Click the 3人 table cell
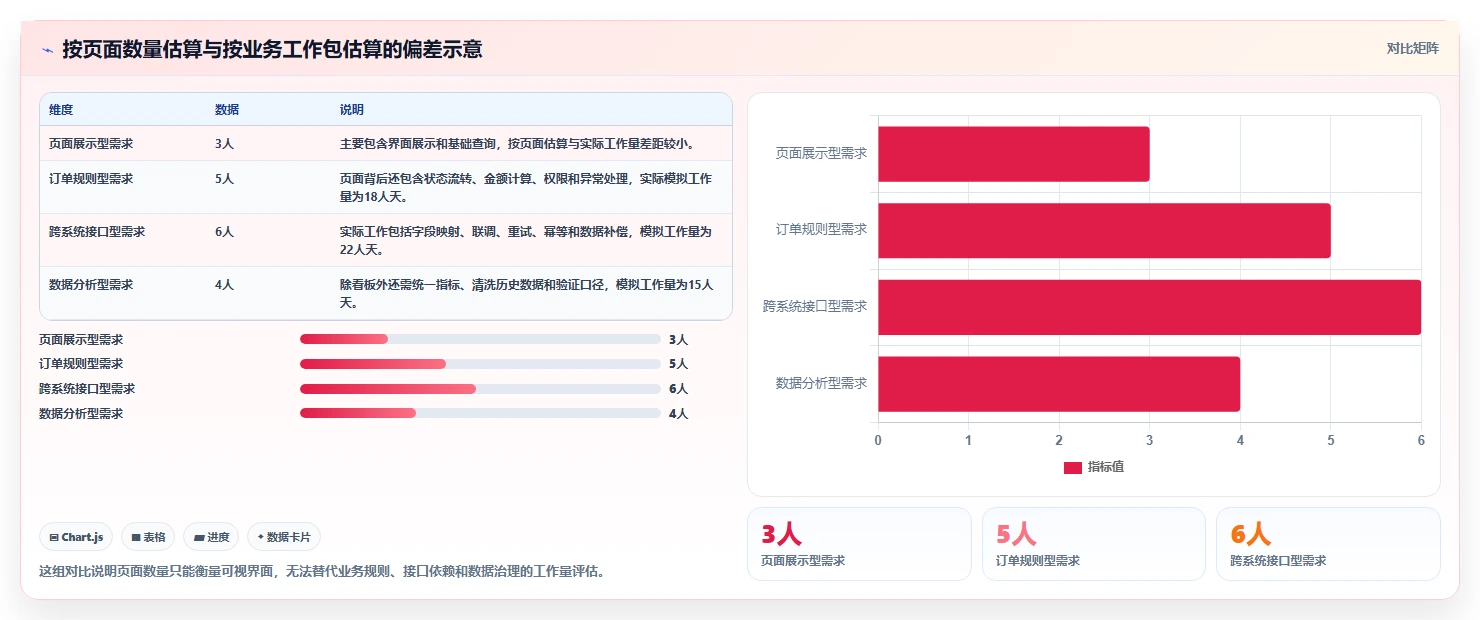Viewport: 1480px width, 620px height. [x=224, y=144]
